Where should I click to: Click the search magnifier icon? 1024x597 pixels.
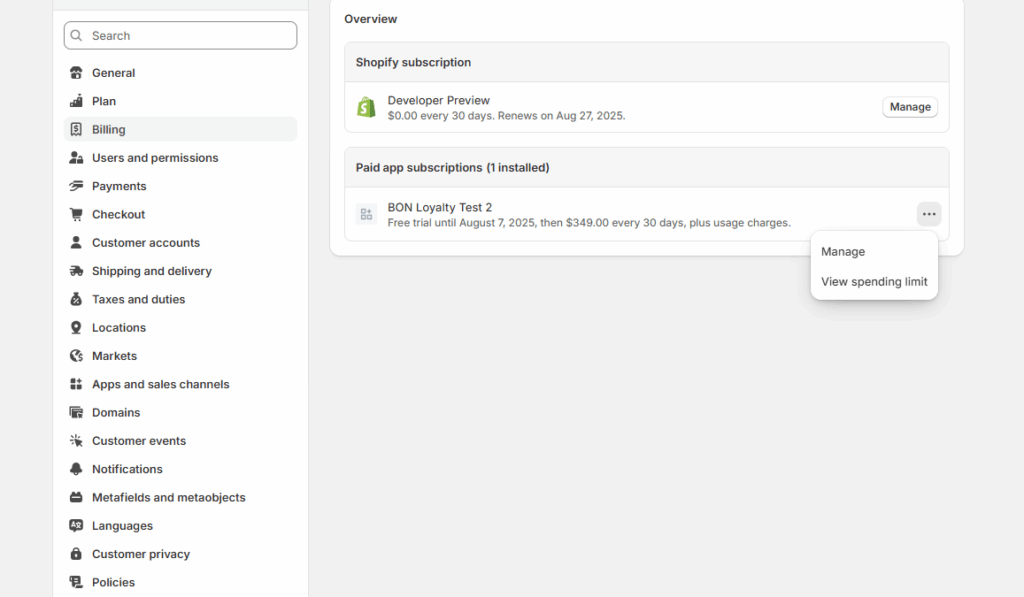click(76, 35)
